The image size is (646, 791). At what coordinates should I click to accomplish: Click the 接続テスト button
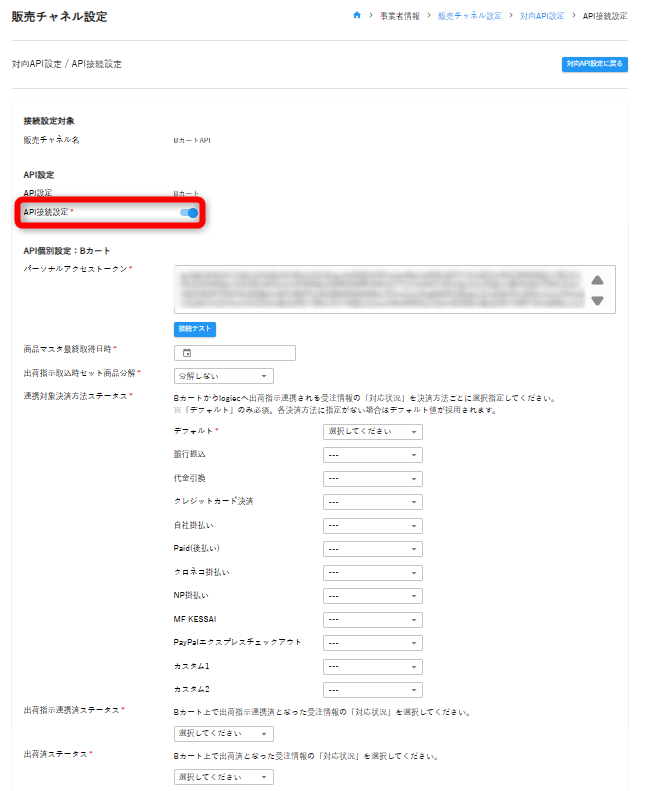pyautogui.click(x=195, y=329)
